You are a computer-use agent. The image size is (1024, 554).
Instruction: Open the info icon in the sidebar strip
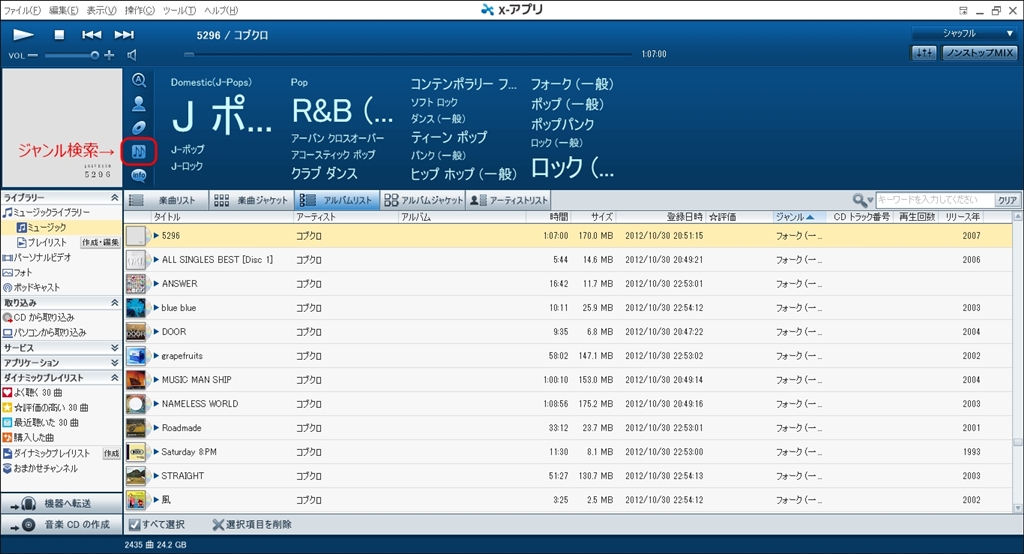tap(139, 176)
